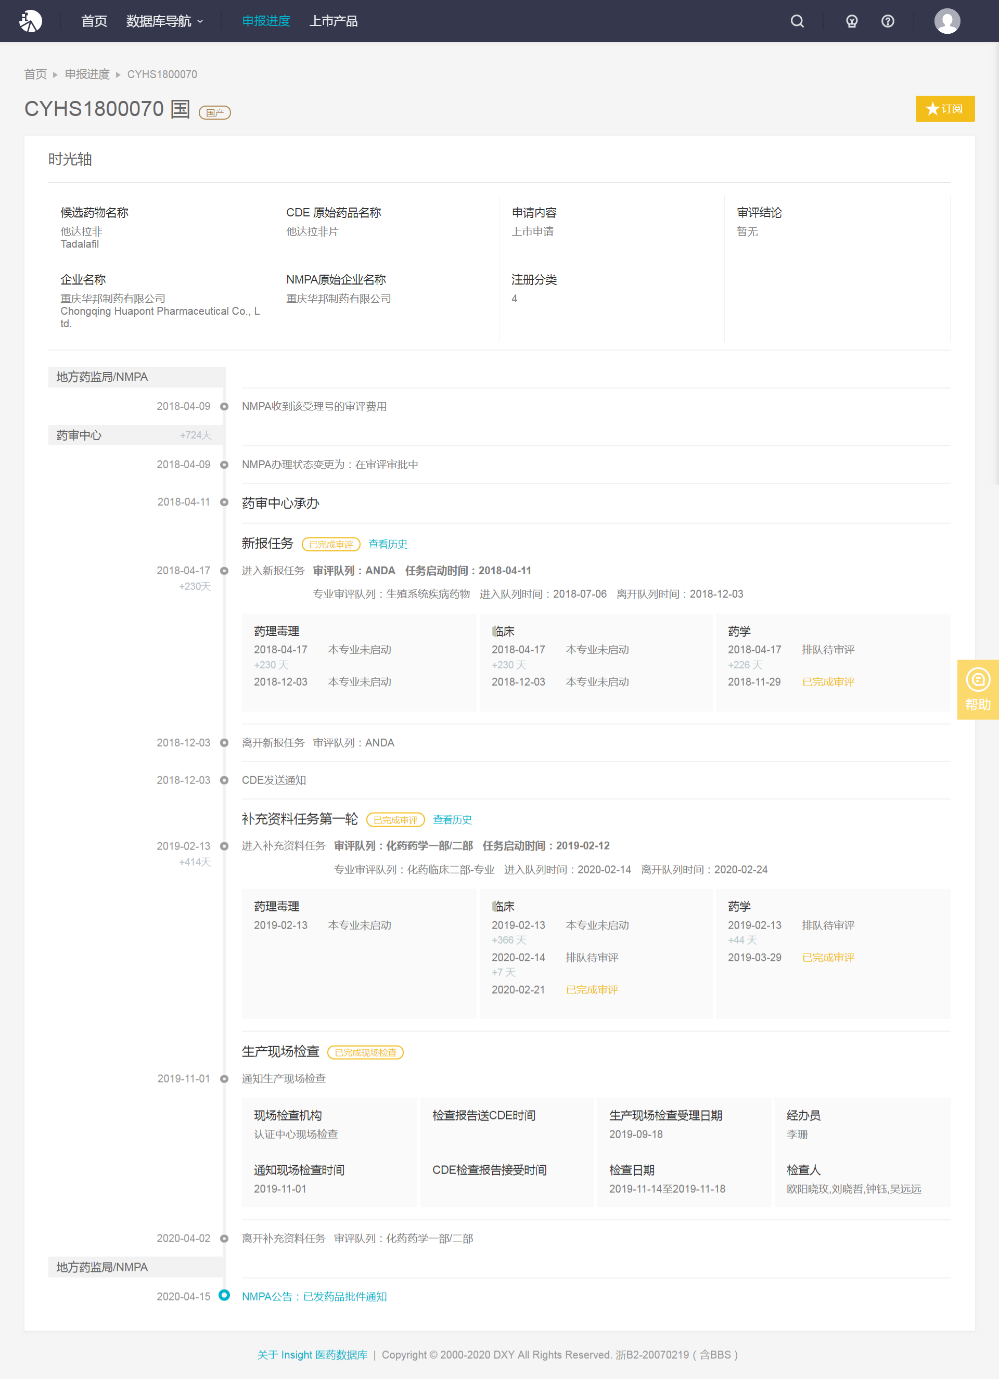999x1379 pixels.
Task: Click the timeline dot for 离开新报任务
Action: point(224,742)
